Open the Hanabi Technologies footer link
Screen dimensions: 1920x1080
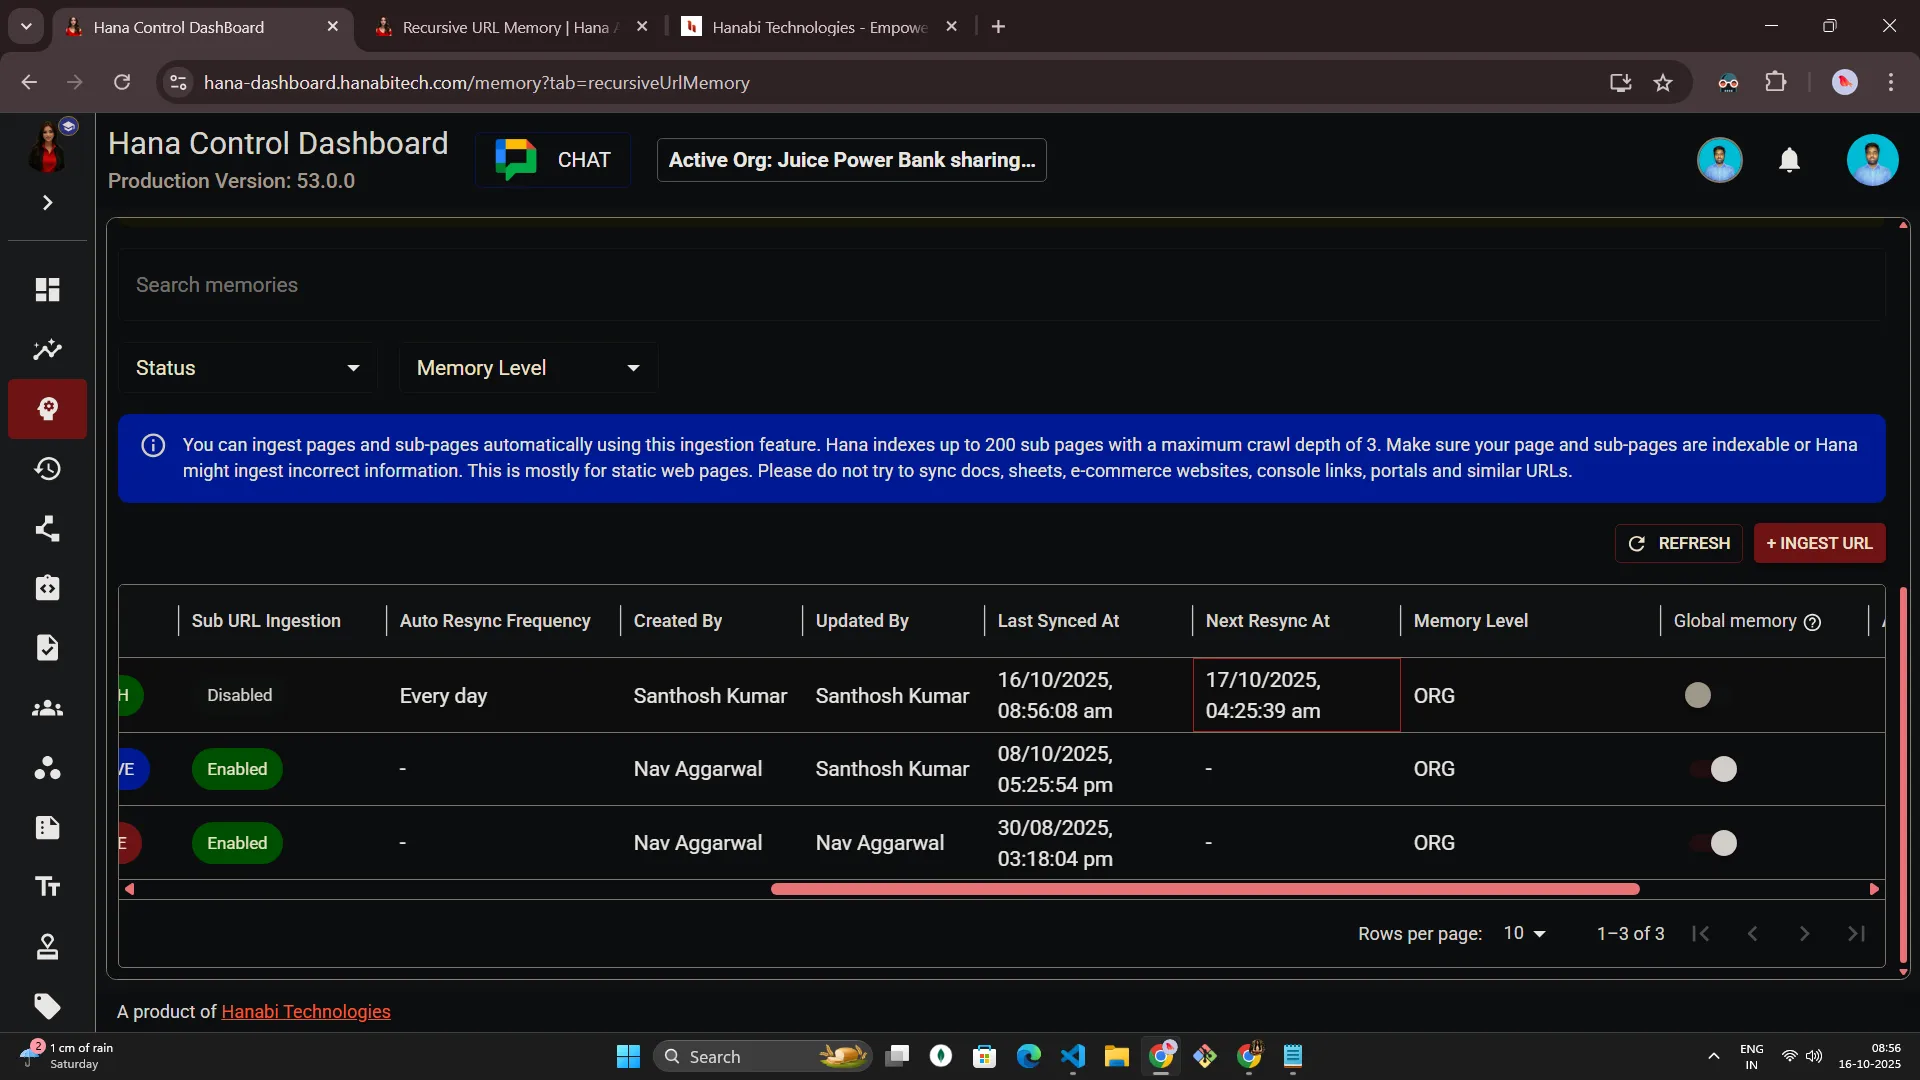click(x=305, y=1012)
